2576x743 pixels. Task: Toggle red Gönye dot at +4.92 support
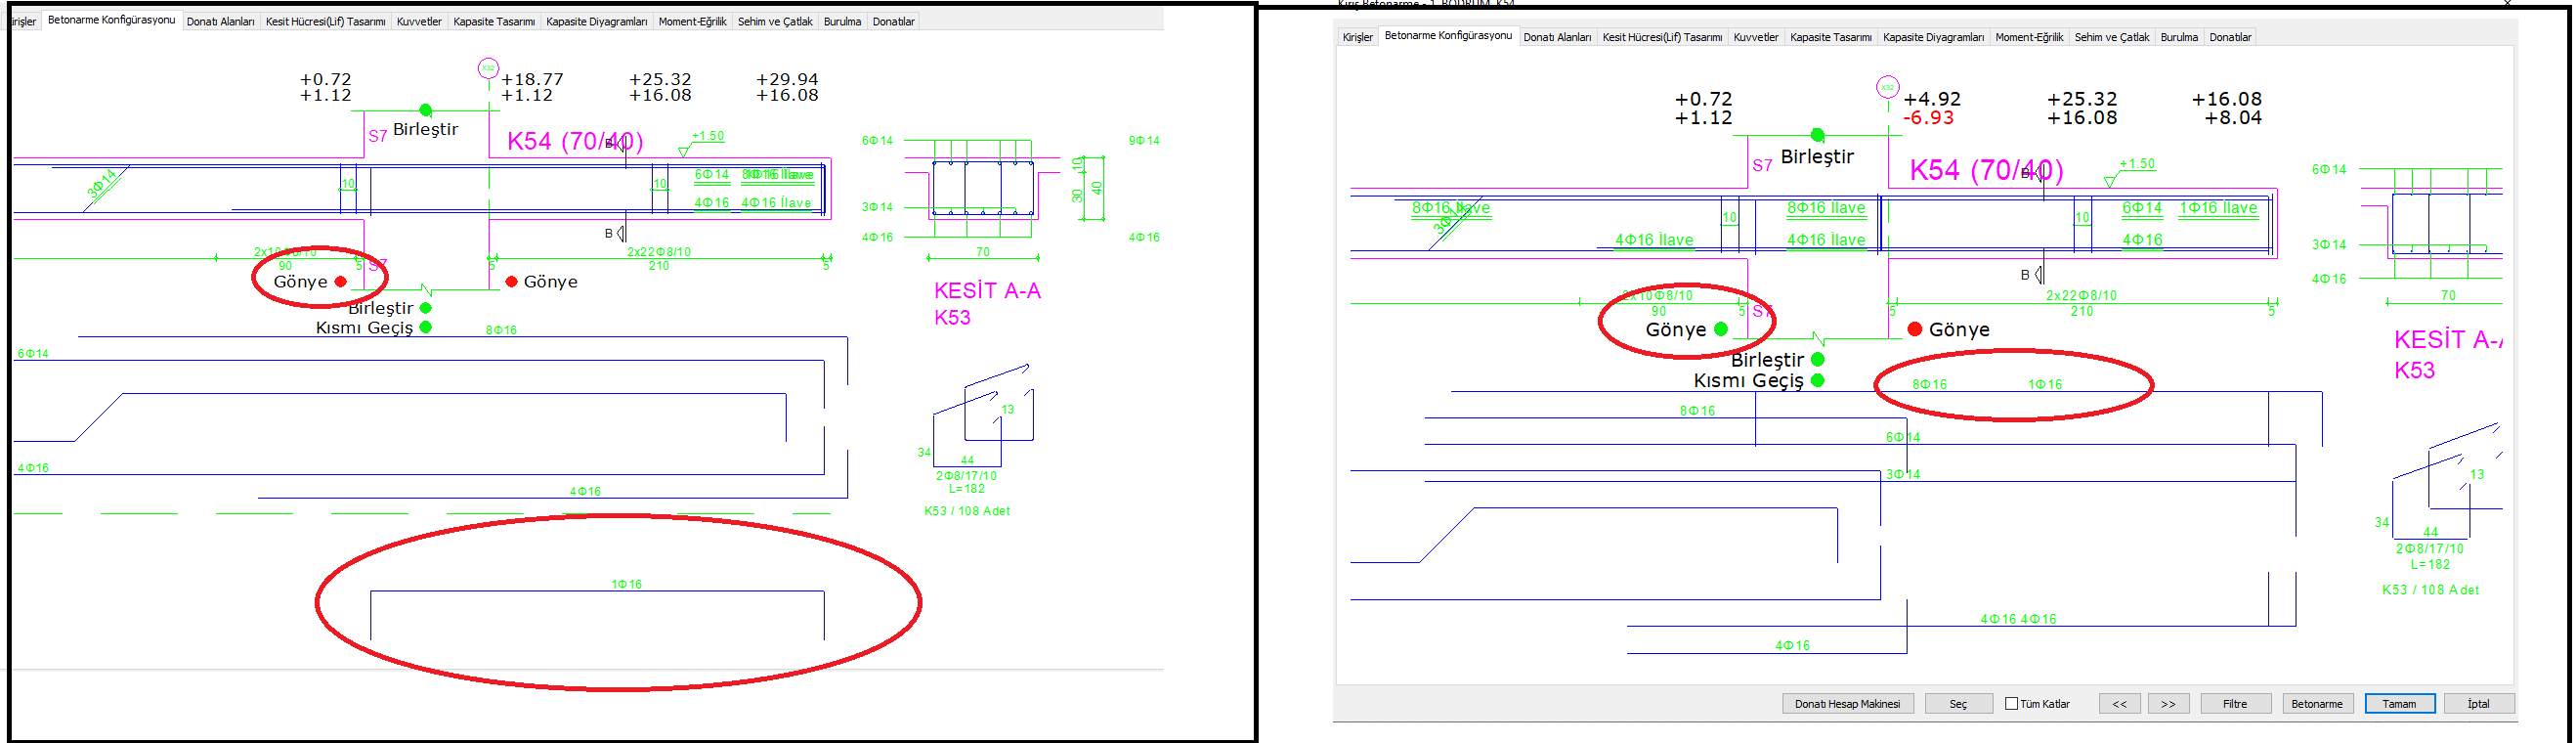(1914, 329)
